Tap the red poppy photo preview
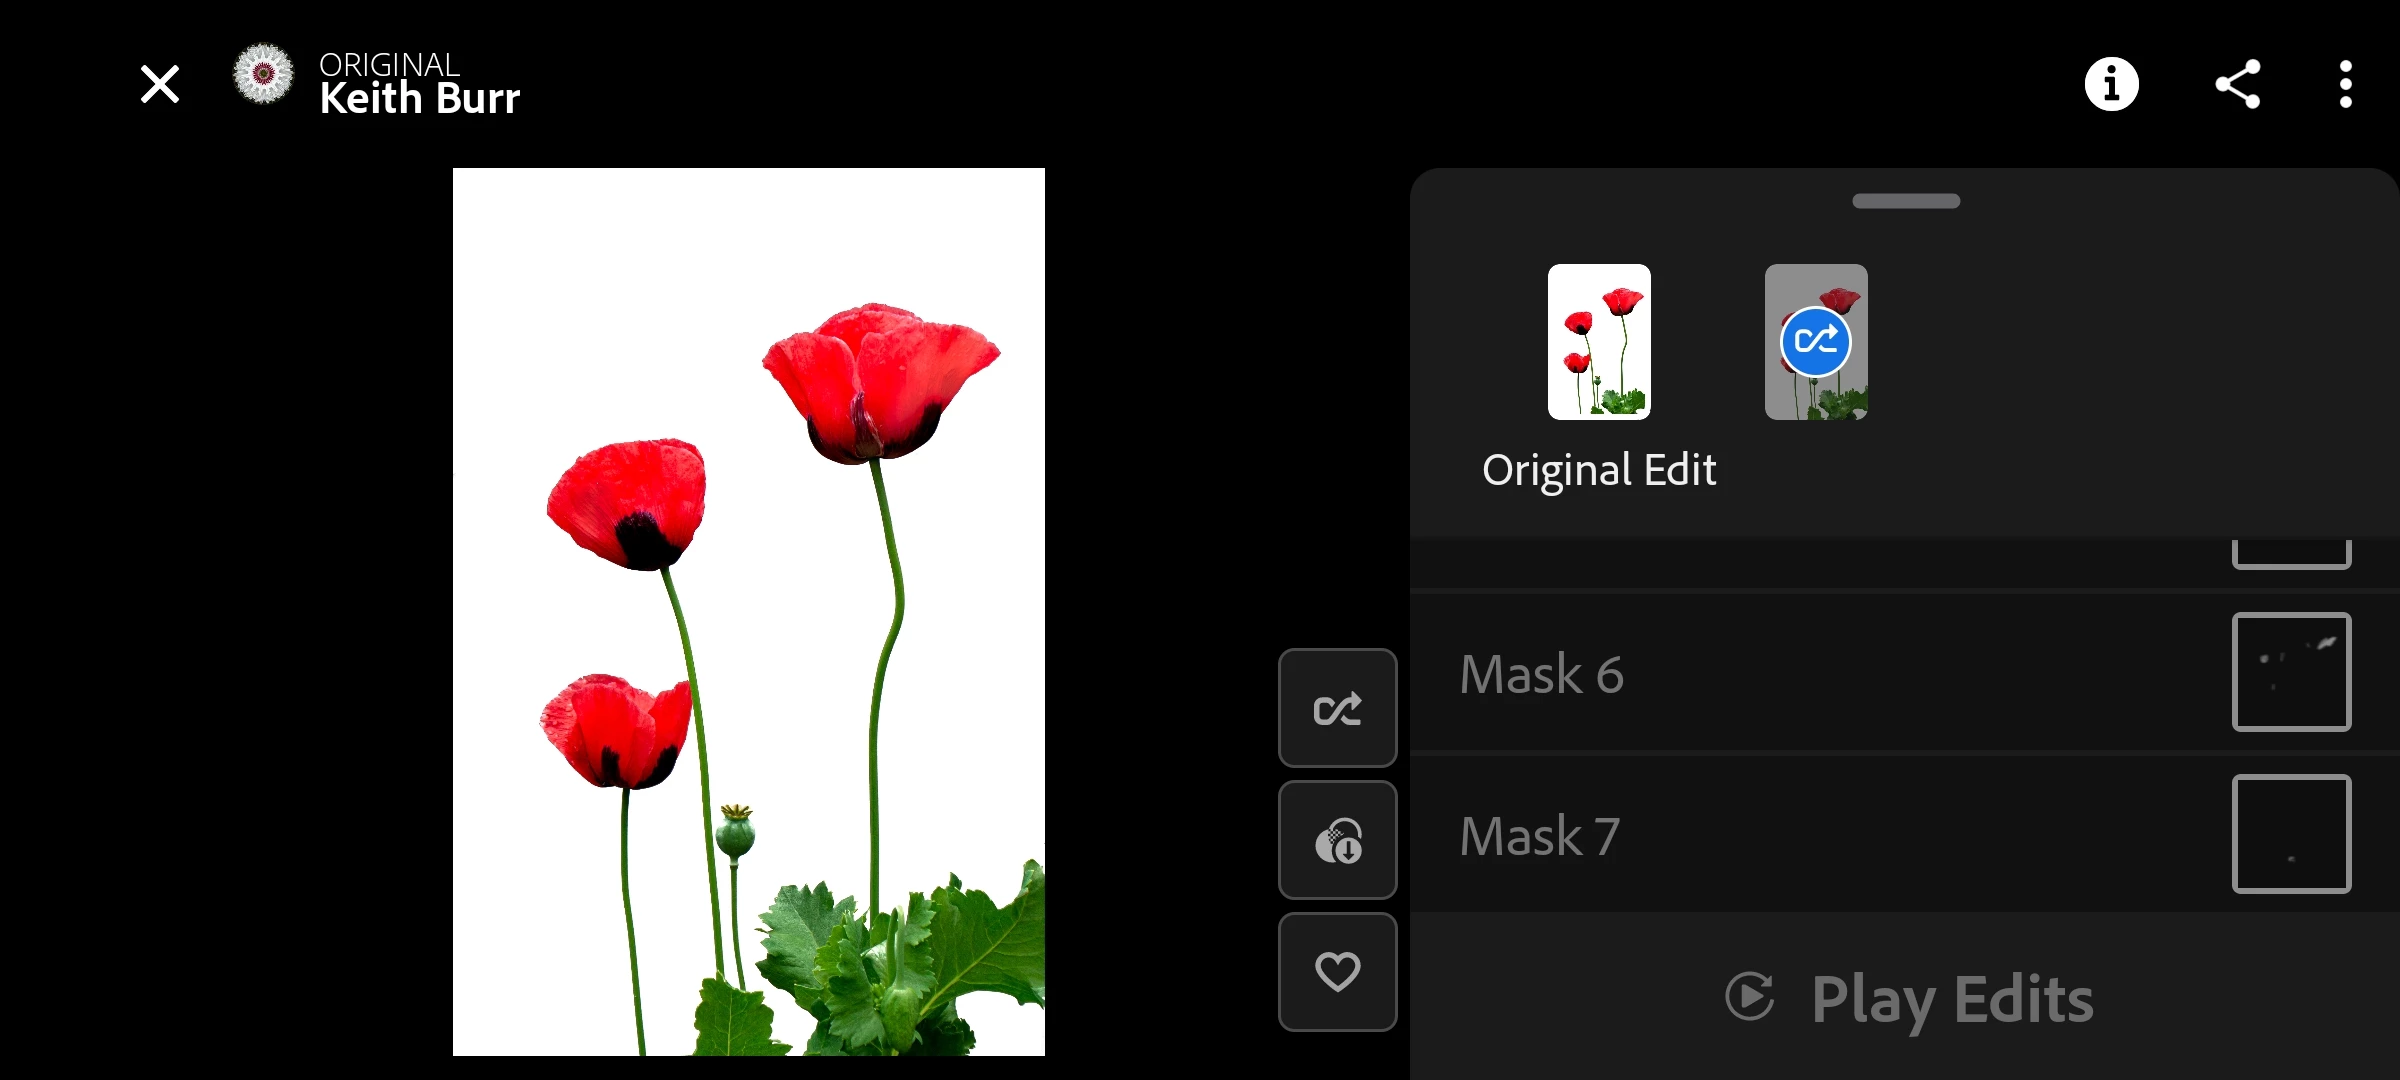 [x=748, y=611]
